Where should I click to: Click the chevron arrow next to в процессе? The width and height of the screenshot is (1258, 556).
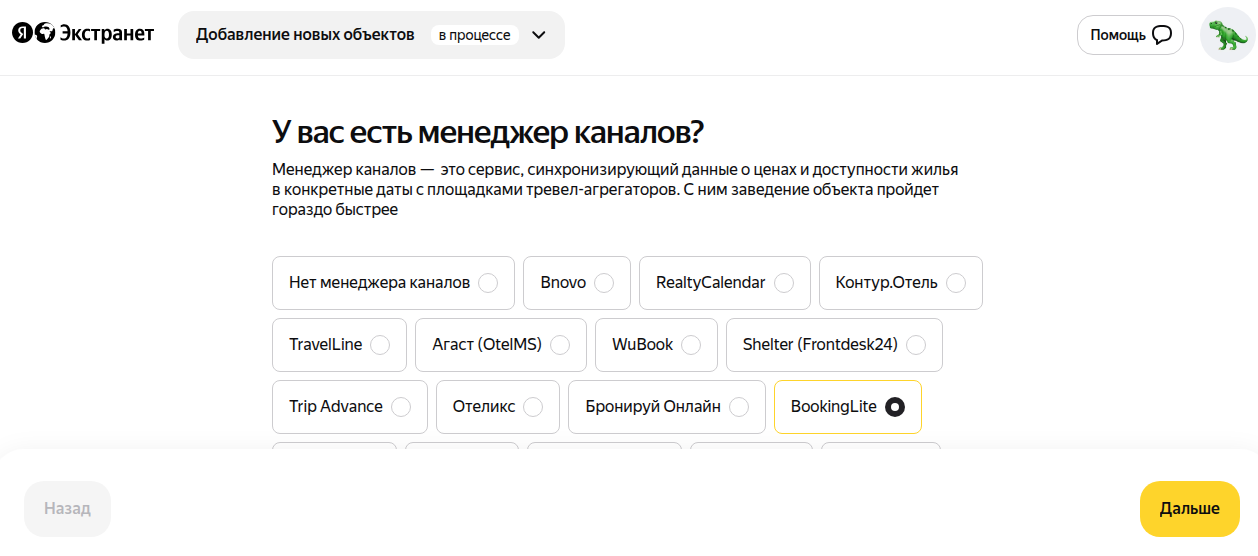click(539, 35)
